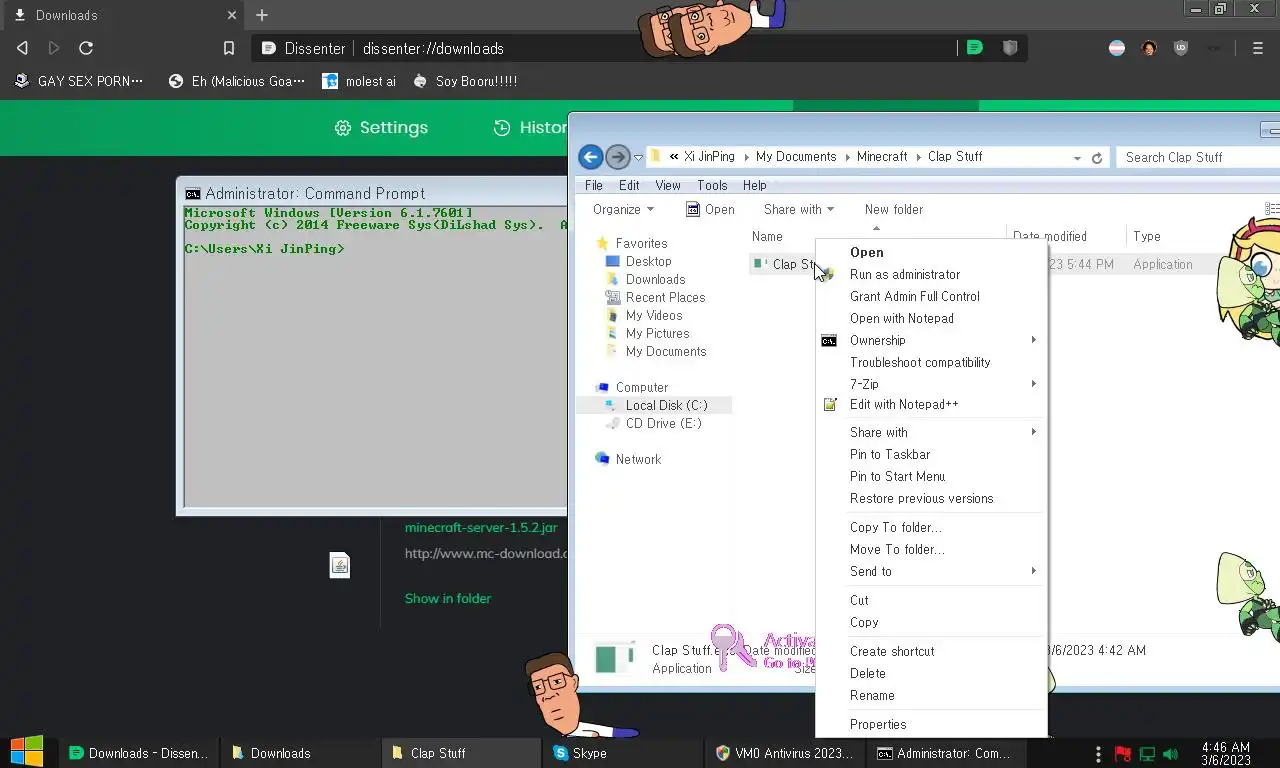Open VM0 Antivirus from the taskbar

784,753
